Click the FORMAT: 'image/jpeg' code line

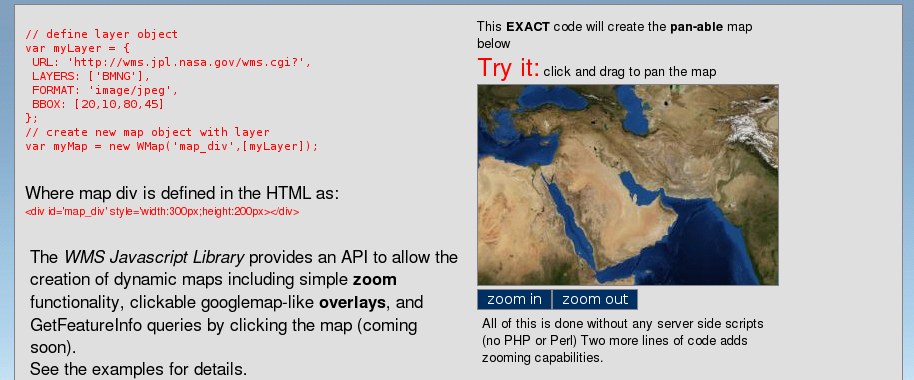click(x=105, y=90)
